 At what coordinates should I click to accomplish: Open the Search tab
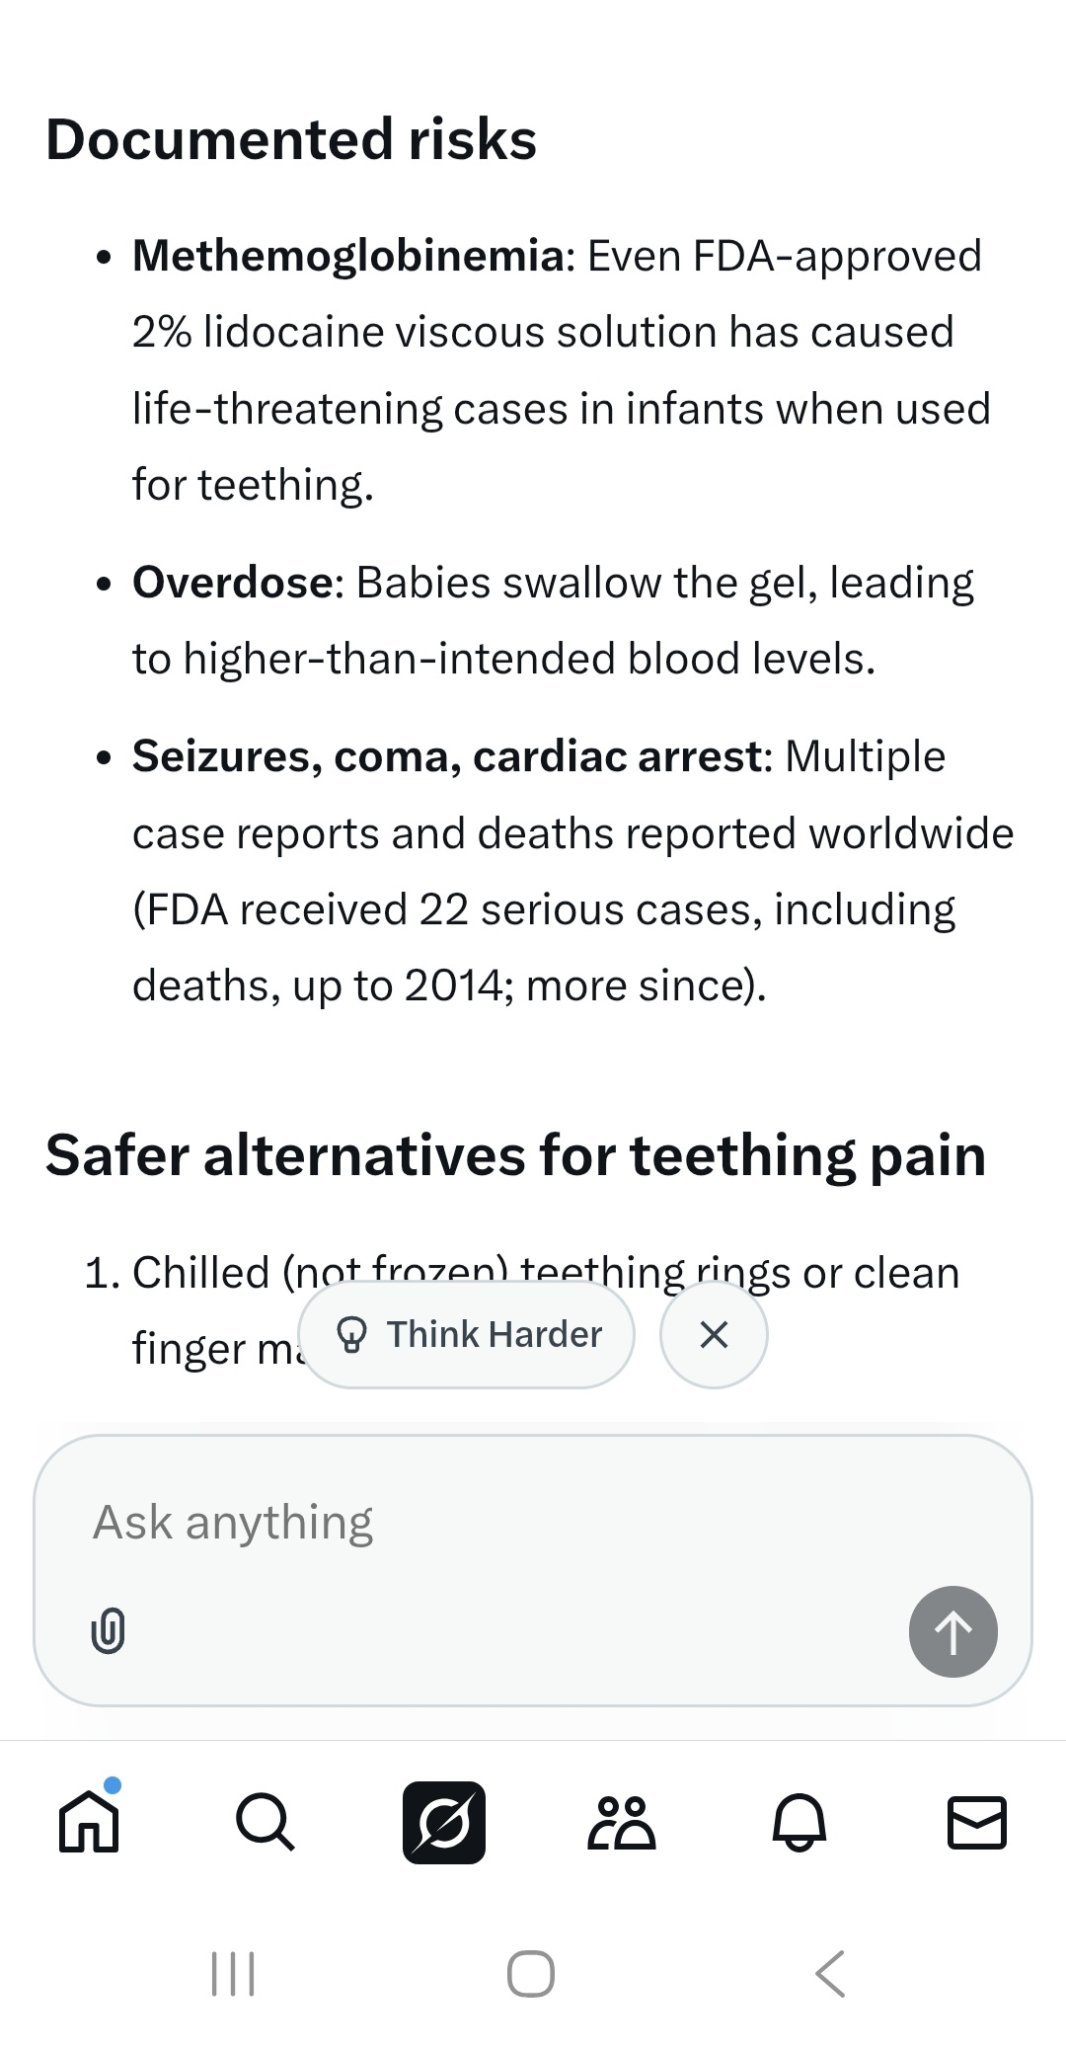[265, 1822]
